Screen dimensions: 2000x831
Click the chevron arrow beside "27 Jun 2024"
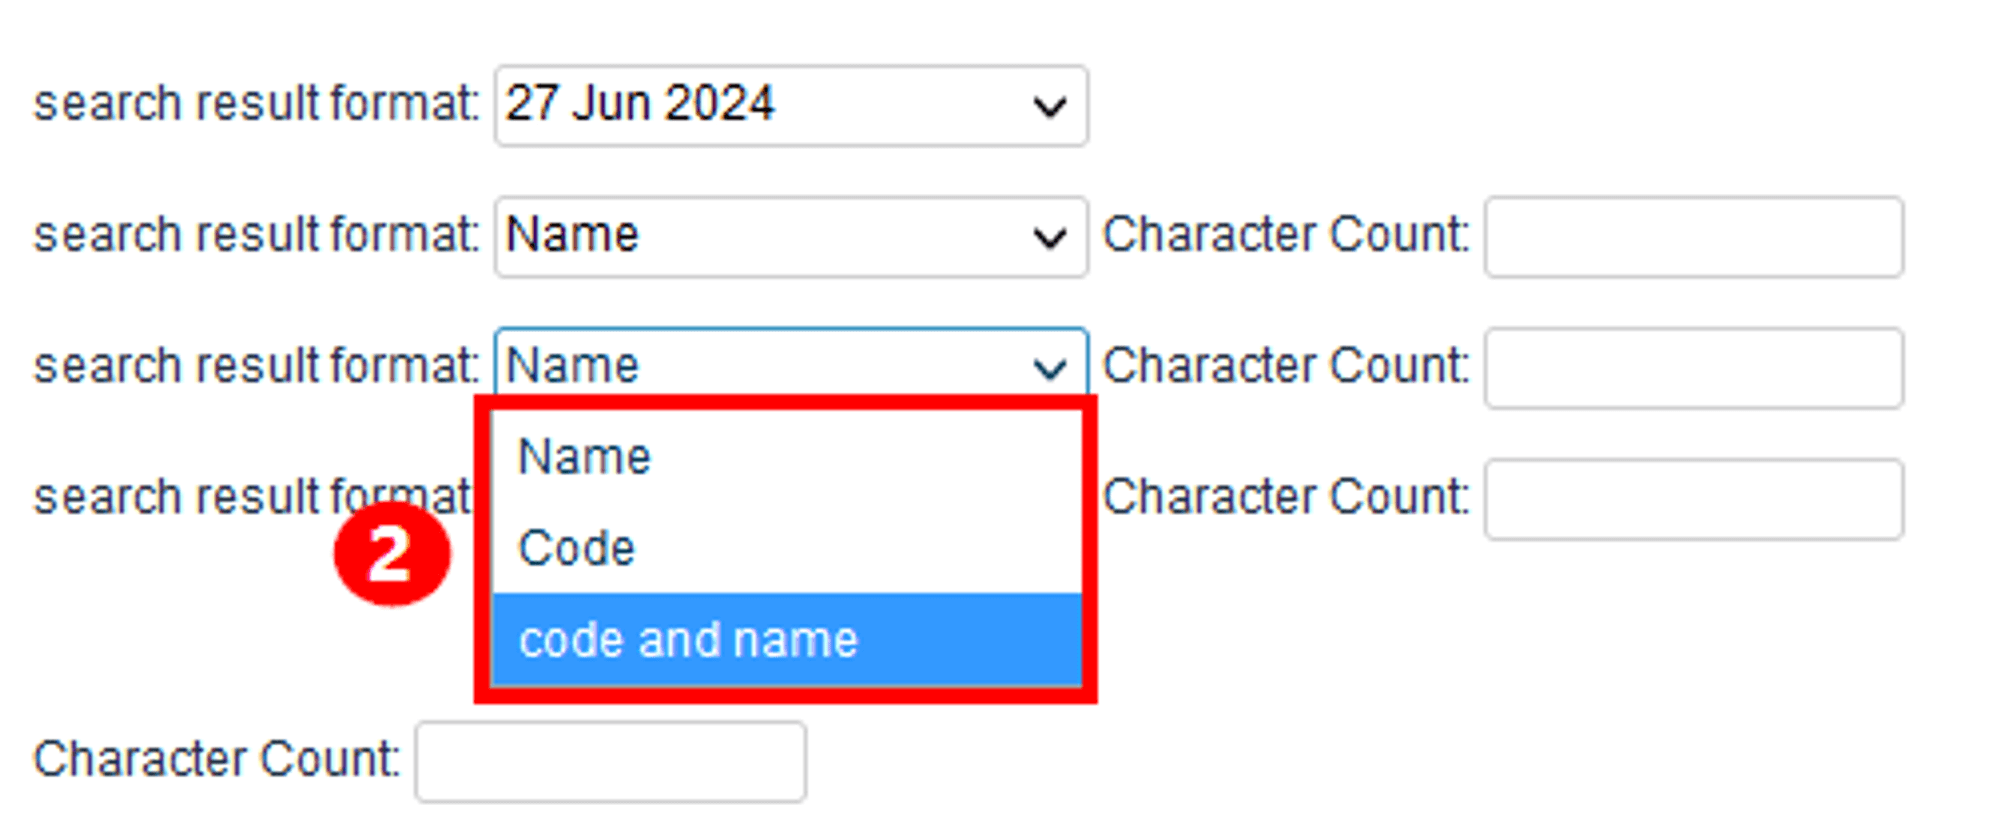[x=1049, y=106]
